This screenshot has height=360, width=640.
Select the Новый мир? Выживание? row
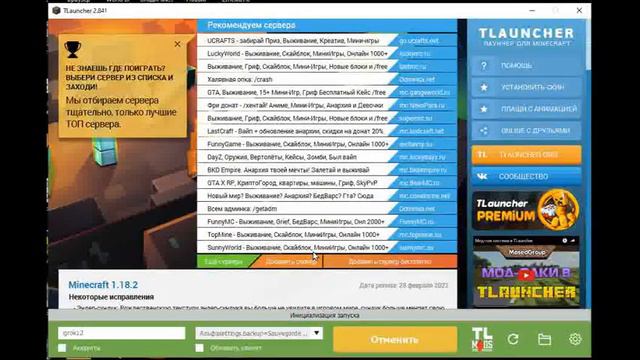(327, 196)
